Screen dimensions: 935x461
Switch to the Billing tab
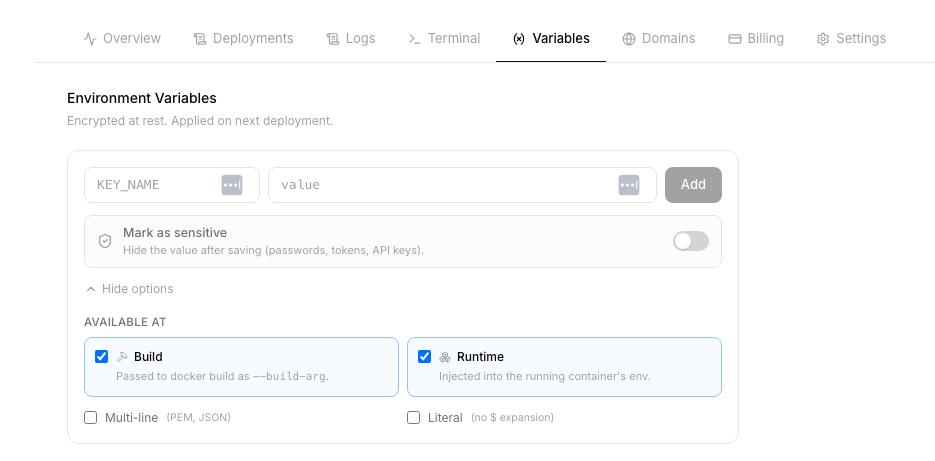(x=756, y=39)
